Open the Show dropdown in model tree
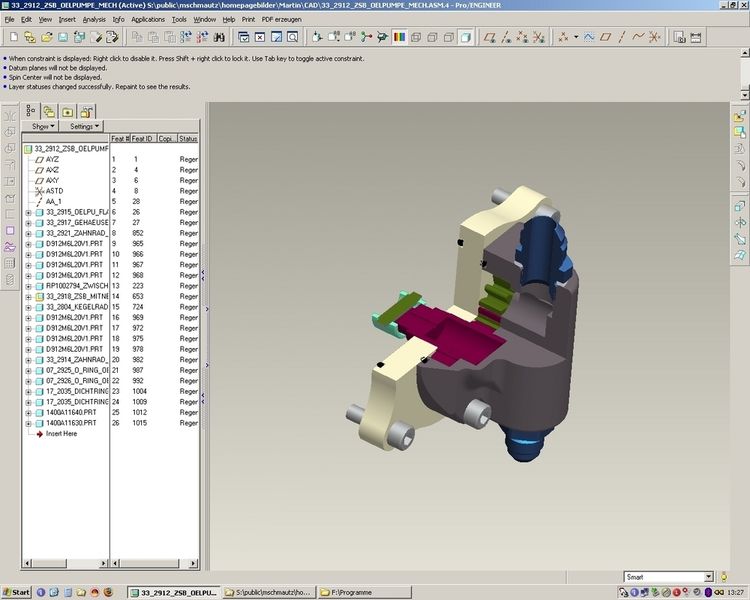 tap(43, 127)
